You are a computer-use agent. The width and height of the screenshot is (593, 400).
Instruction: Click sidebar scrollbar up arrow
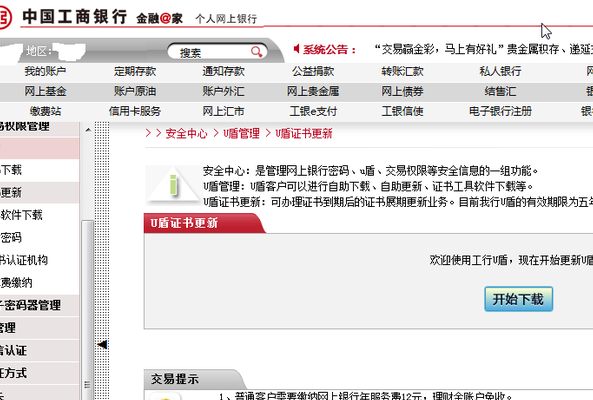click(88, 130)
